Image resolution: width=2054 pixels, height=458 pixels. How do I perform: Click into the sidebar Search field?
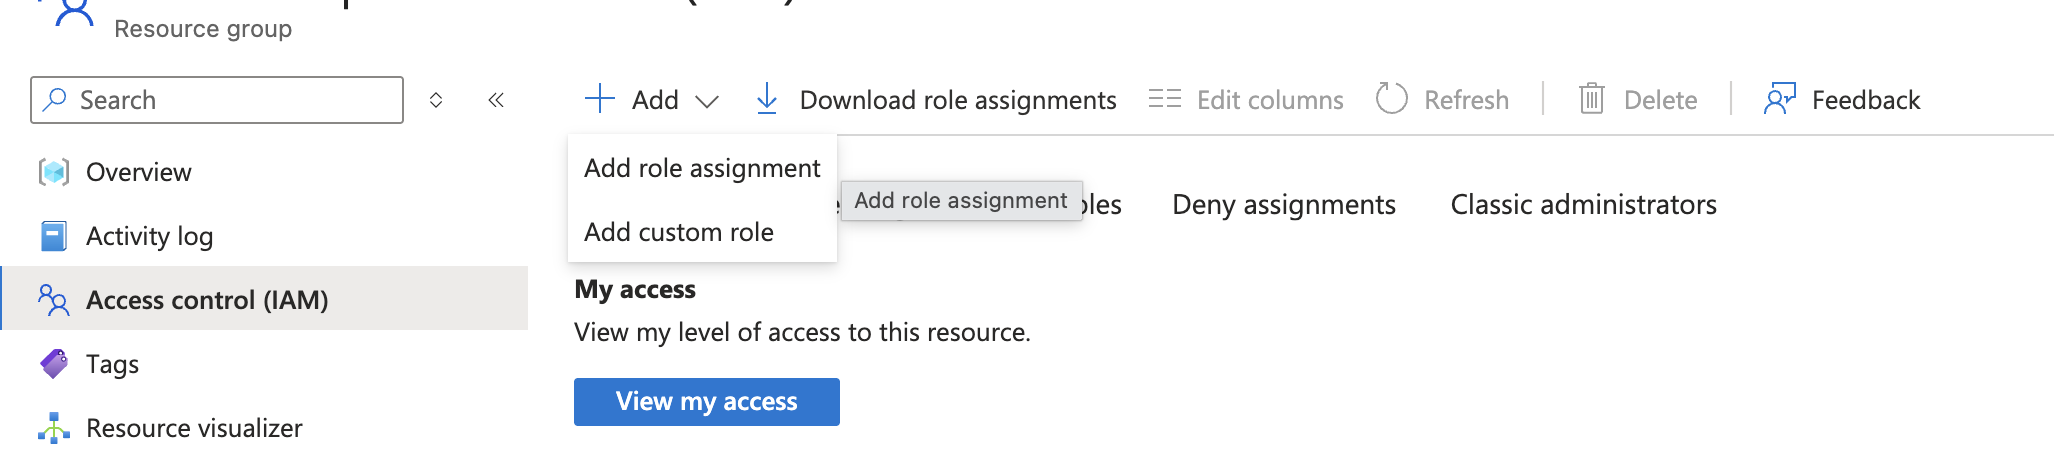click(230, 100)
